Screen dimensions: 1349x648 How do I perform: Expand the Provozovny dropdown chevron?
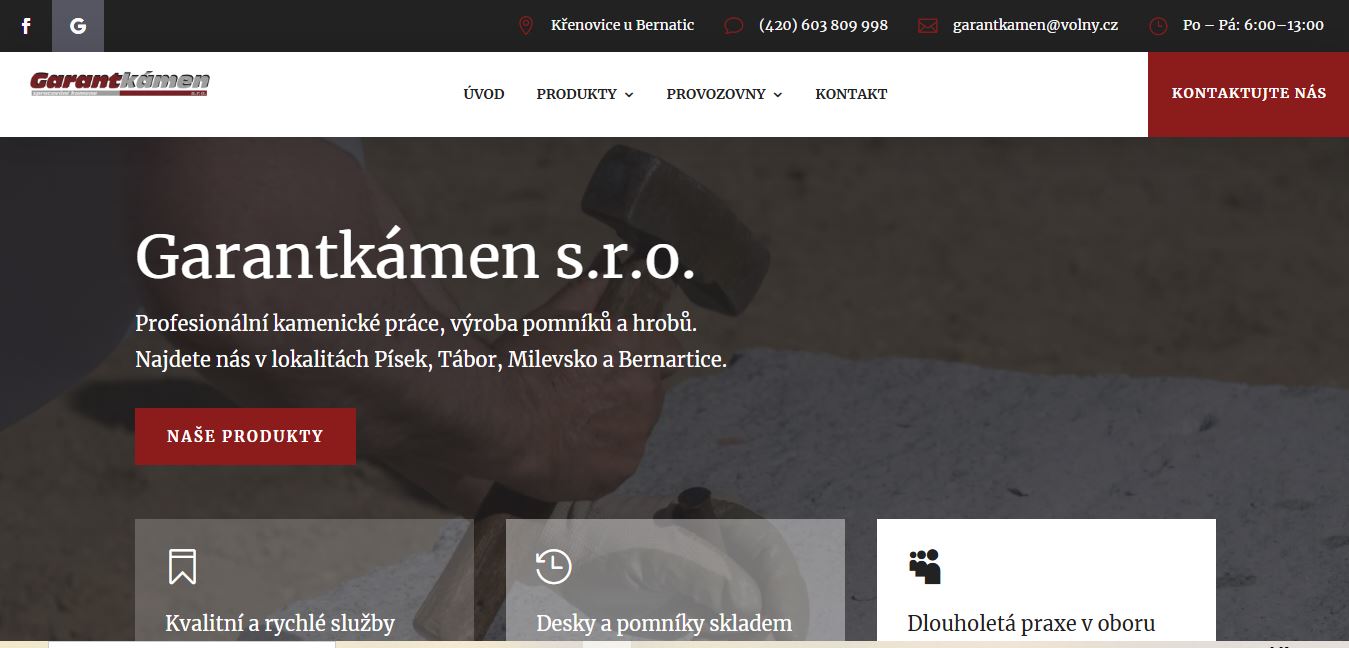[778, 95]
